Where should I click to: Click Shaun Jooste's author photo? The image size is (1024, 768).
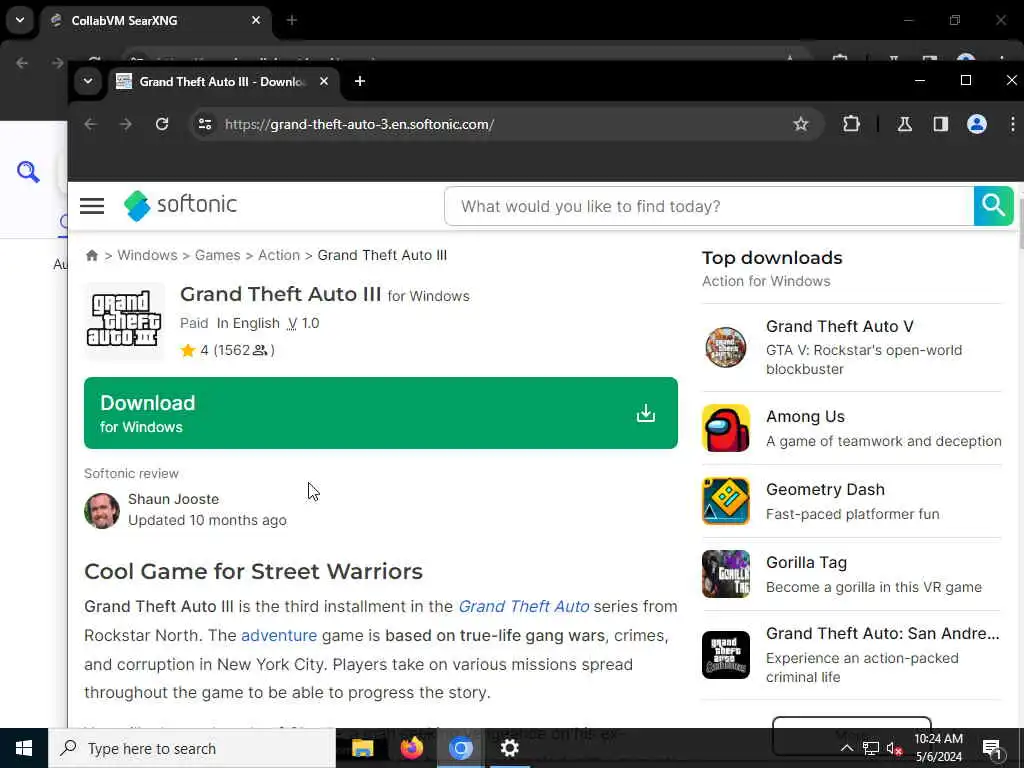tap(102, 510)
